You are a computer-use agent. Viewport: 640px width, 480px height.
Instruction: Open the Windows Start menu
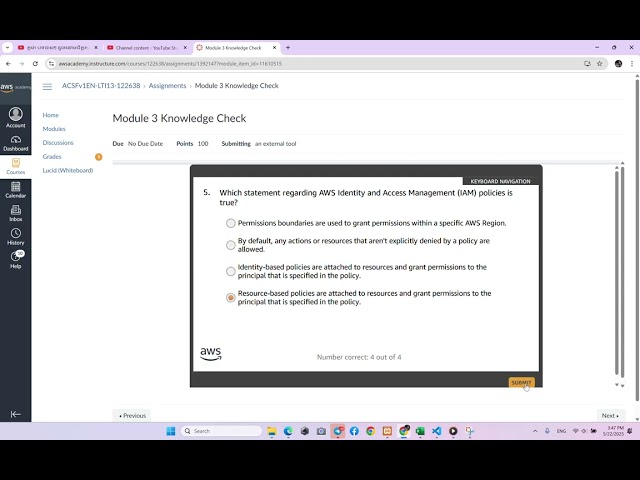click(171, 431)
